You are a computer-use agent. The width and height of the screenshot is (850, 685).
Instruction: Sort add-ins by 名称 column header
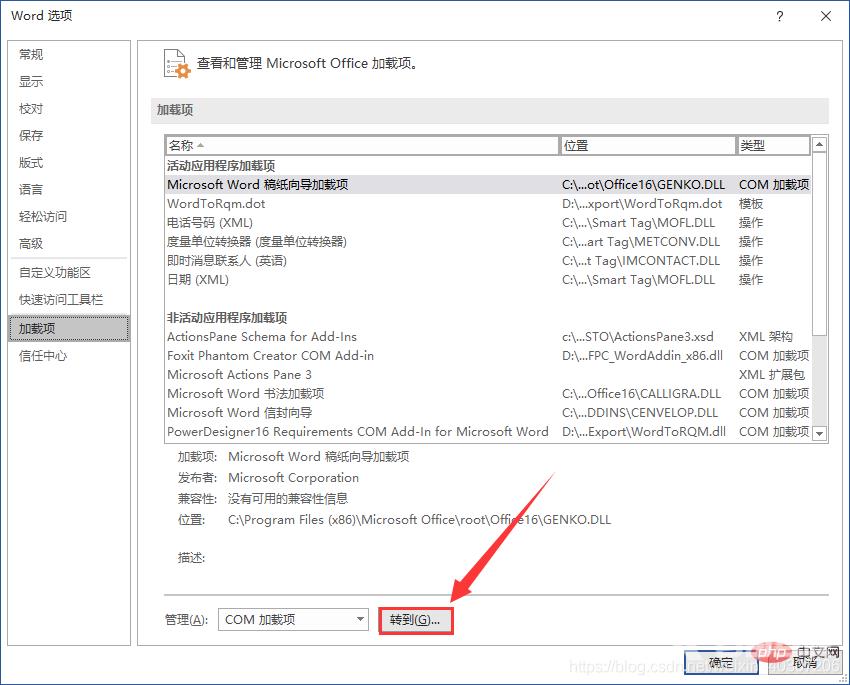tap(361, 146)
